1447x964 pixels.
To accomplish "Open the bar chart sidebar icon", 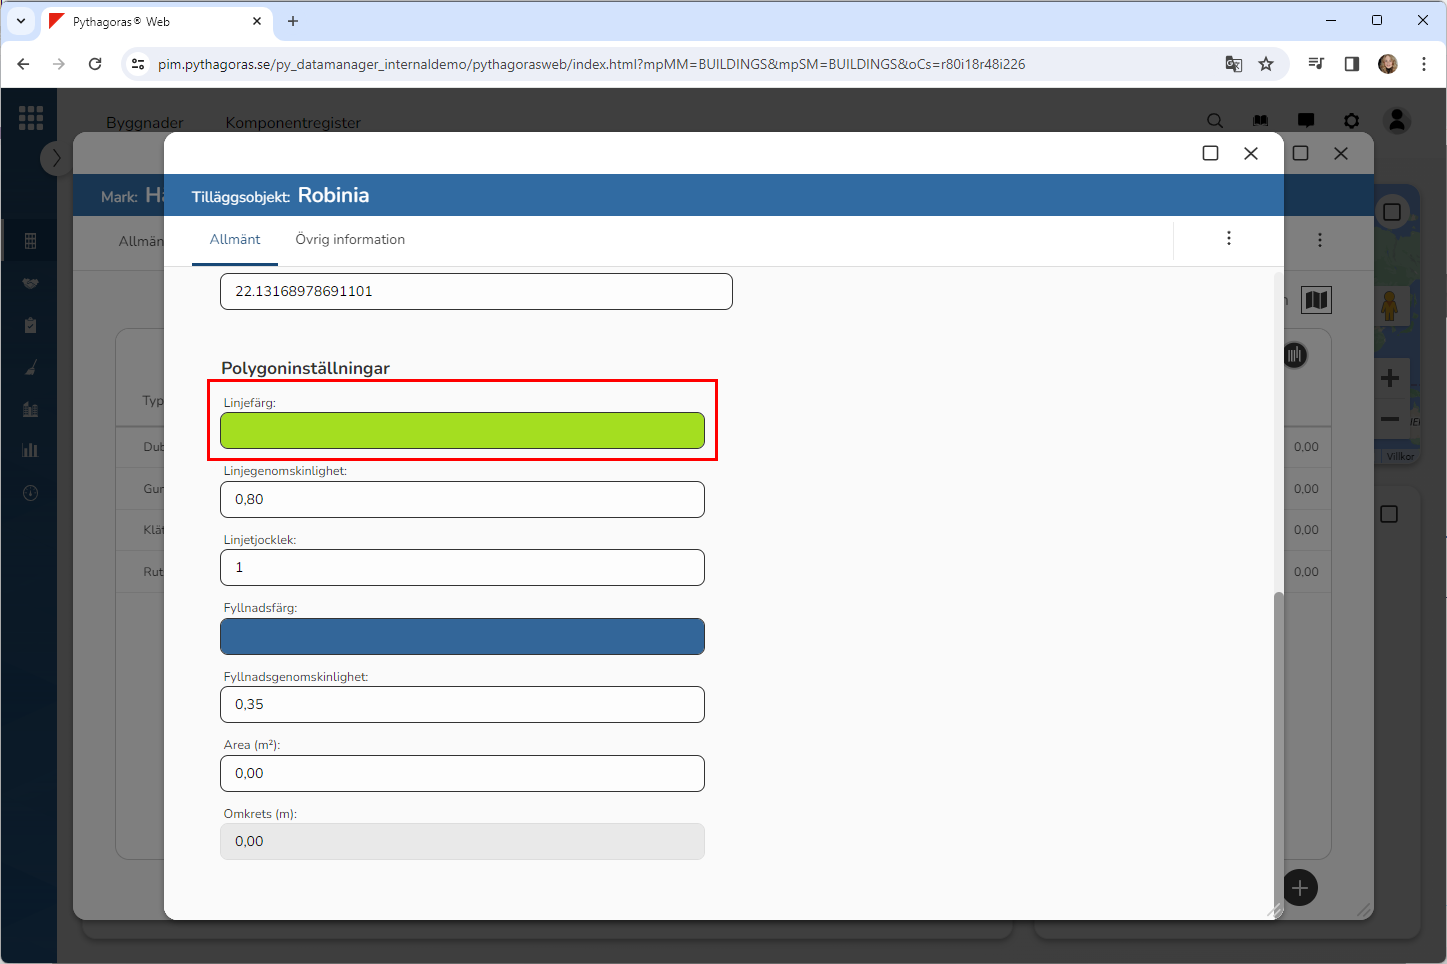I will [30, 450].
